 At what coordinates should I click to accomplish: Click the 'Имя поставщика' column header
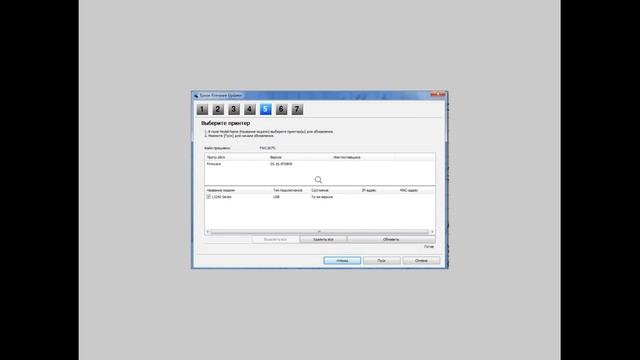pos(347,157)
